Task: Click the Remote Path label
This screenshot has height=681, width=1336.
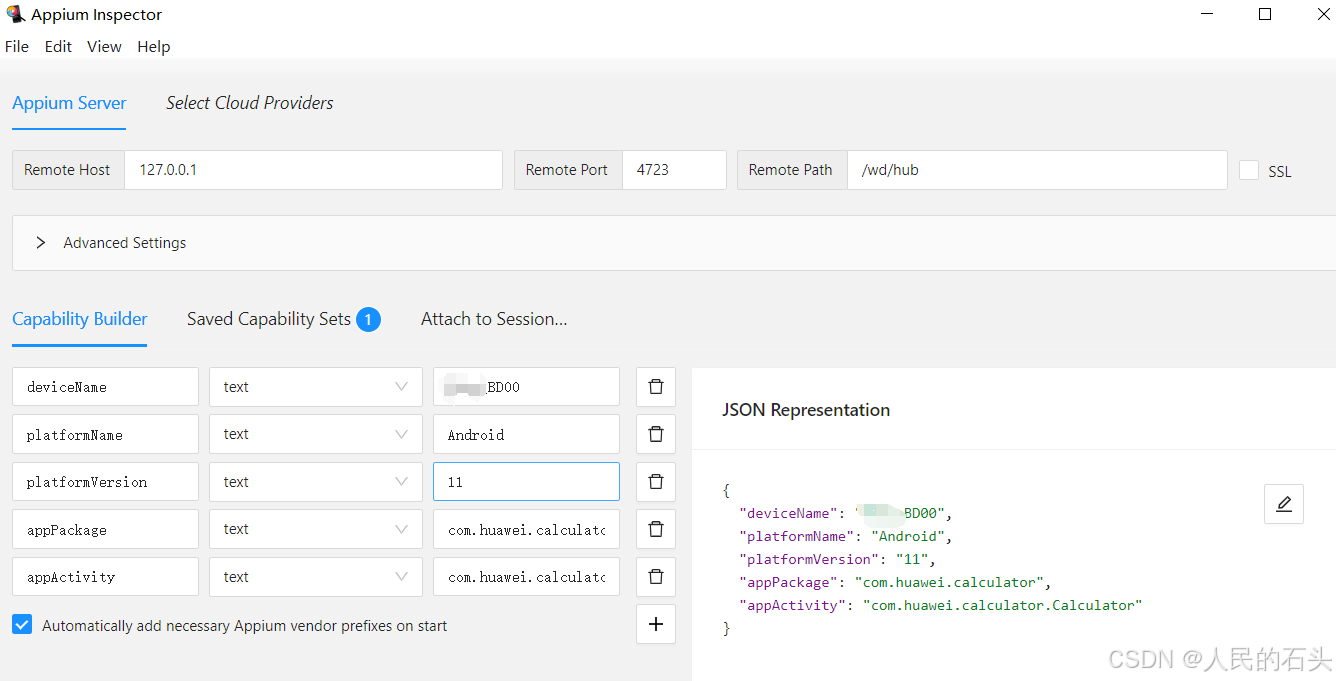Action: [x=790, y=170]
